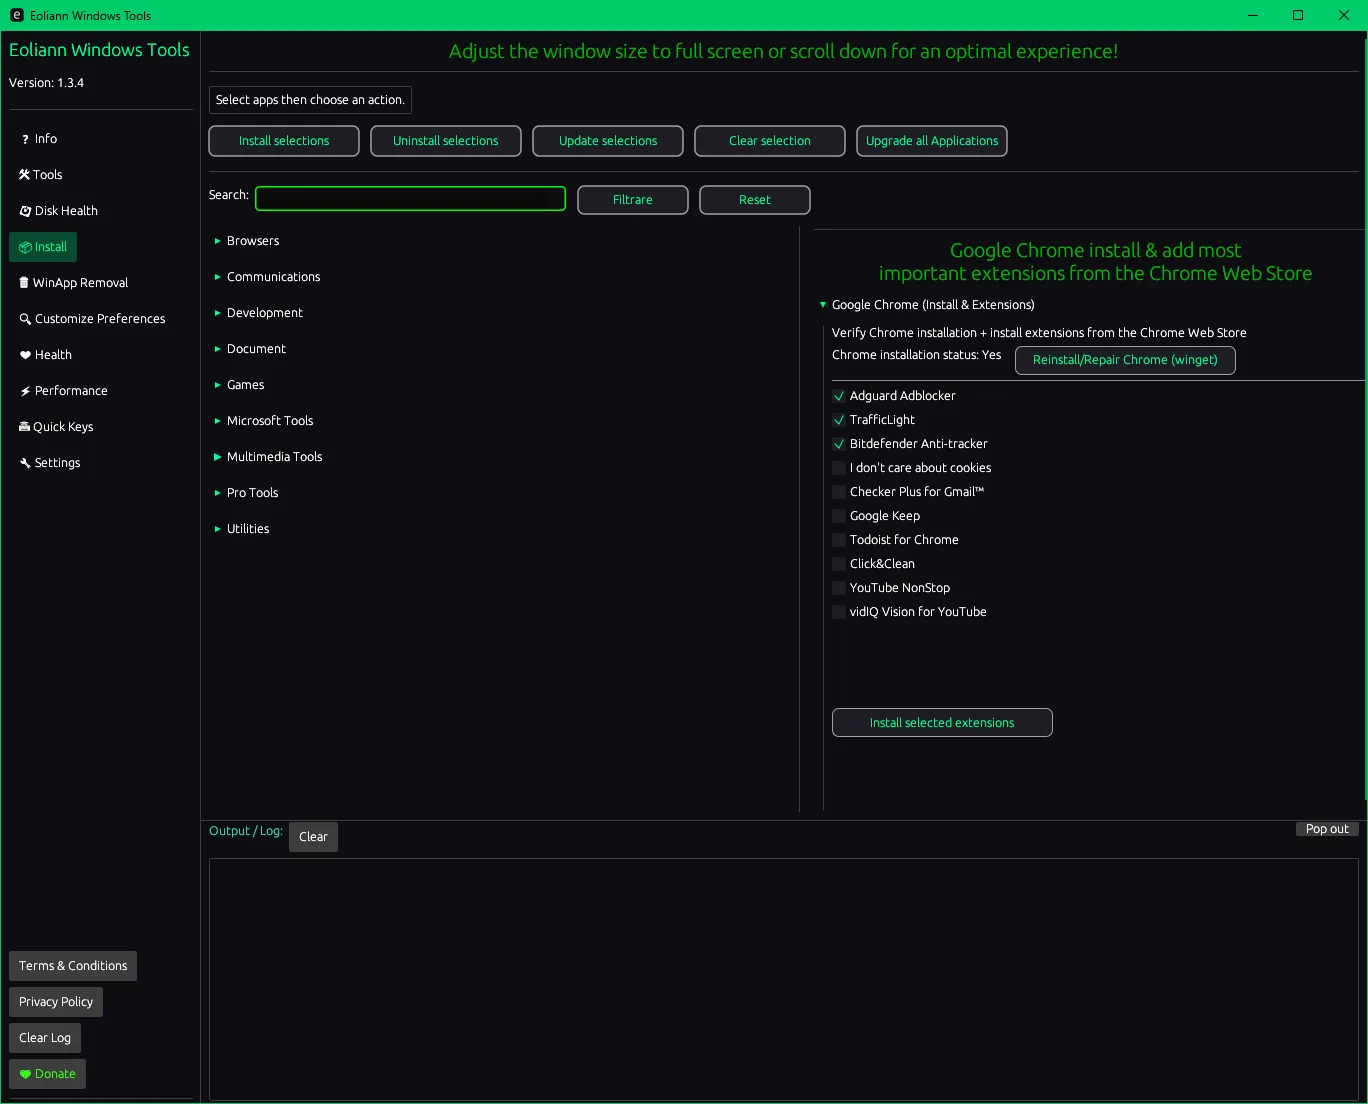Open WinApp Removal trash icon
This screenshot has width=1368, height=1104.
tap(24, 283)
